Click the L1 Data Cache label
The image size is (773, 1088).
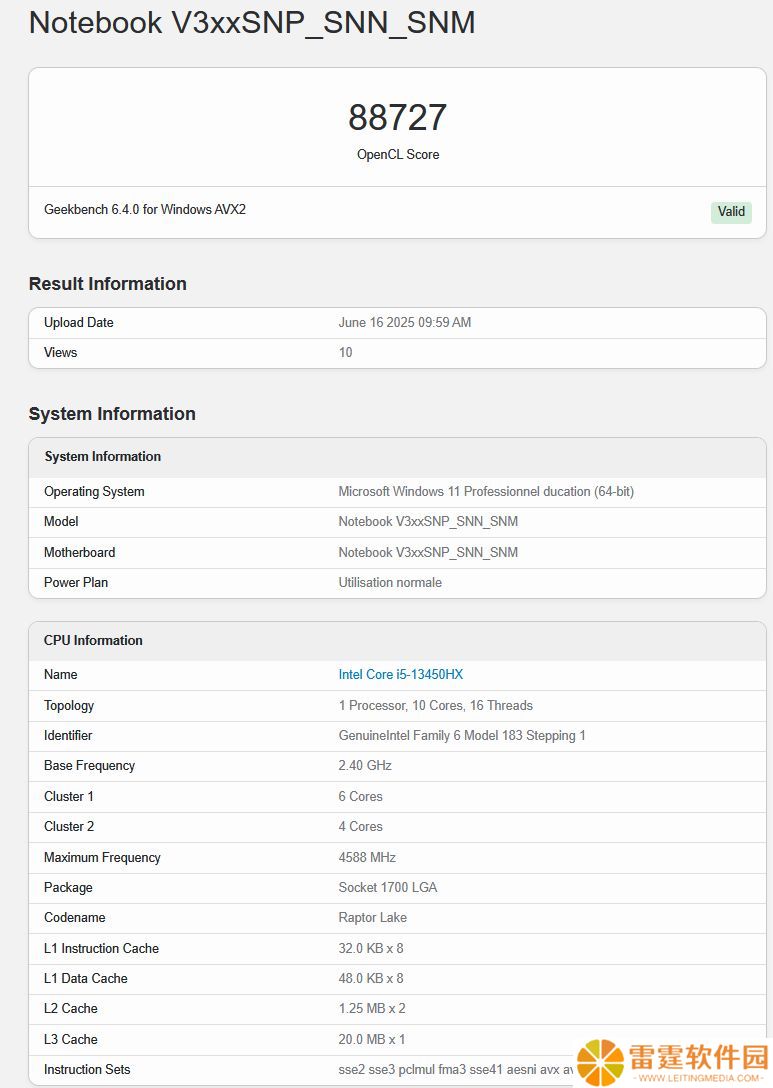[x=85, y=979]
